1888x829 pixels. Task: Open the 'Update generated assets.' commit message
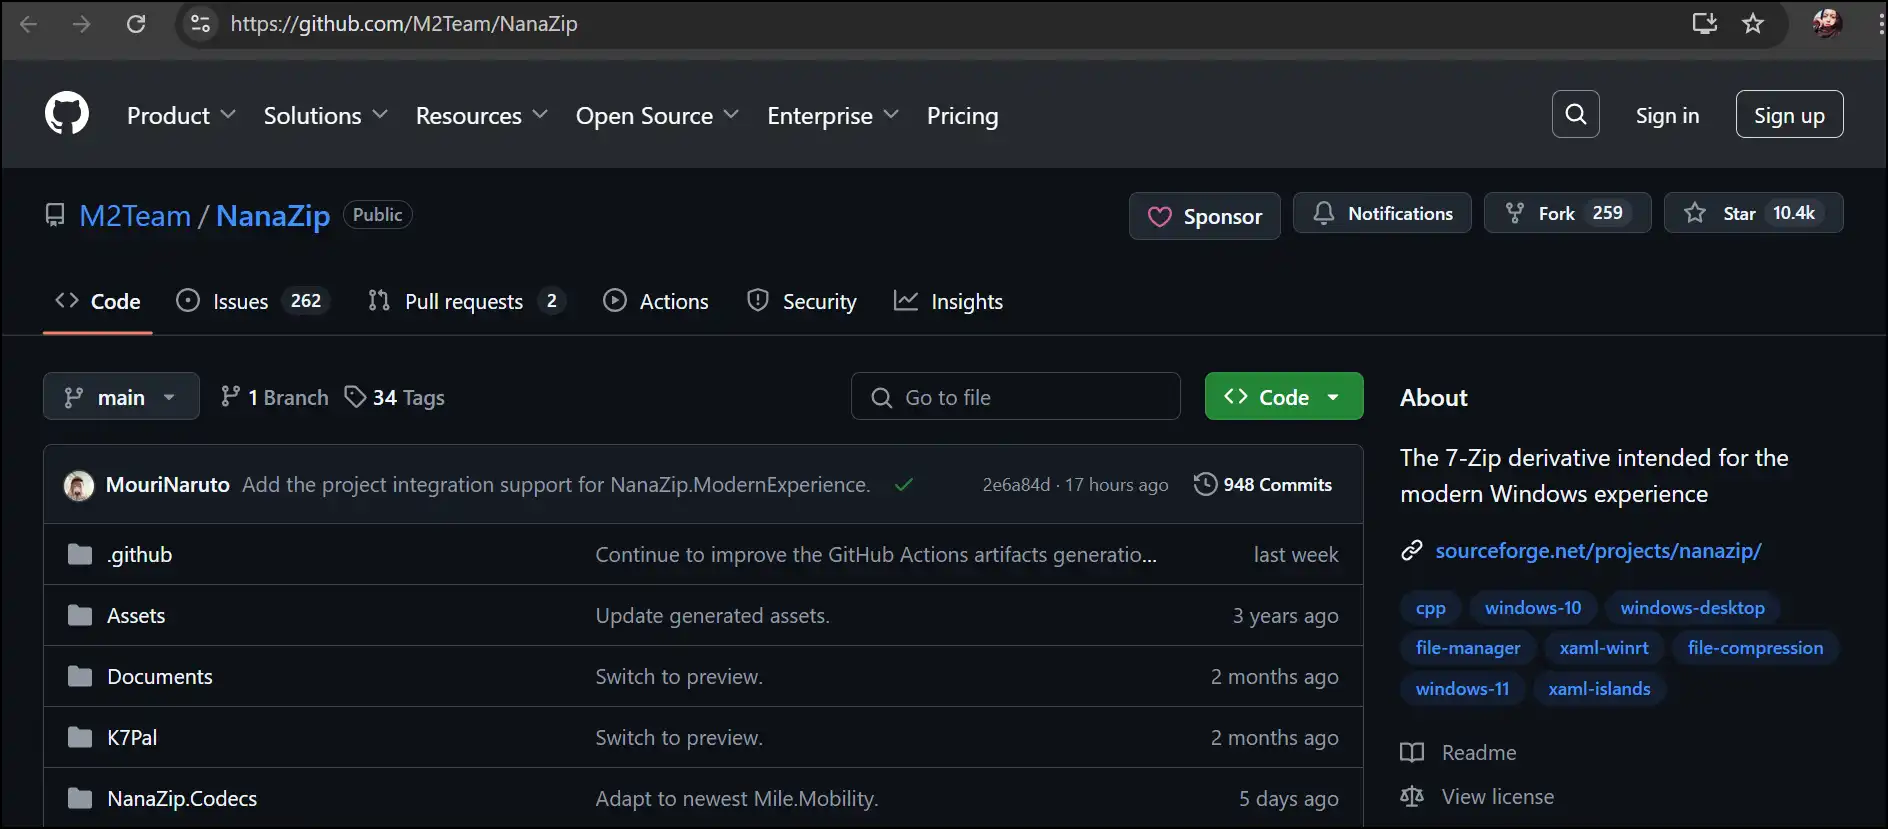point(712,615)
